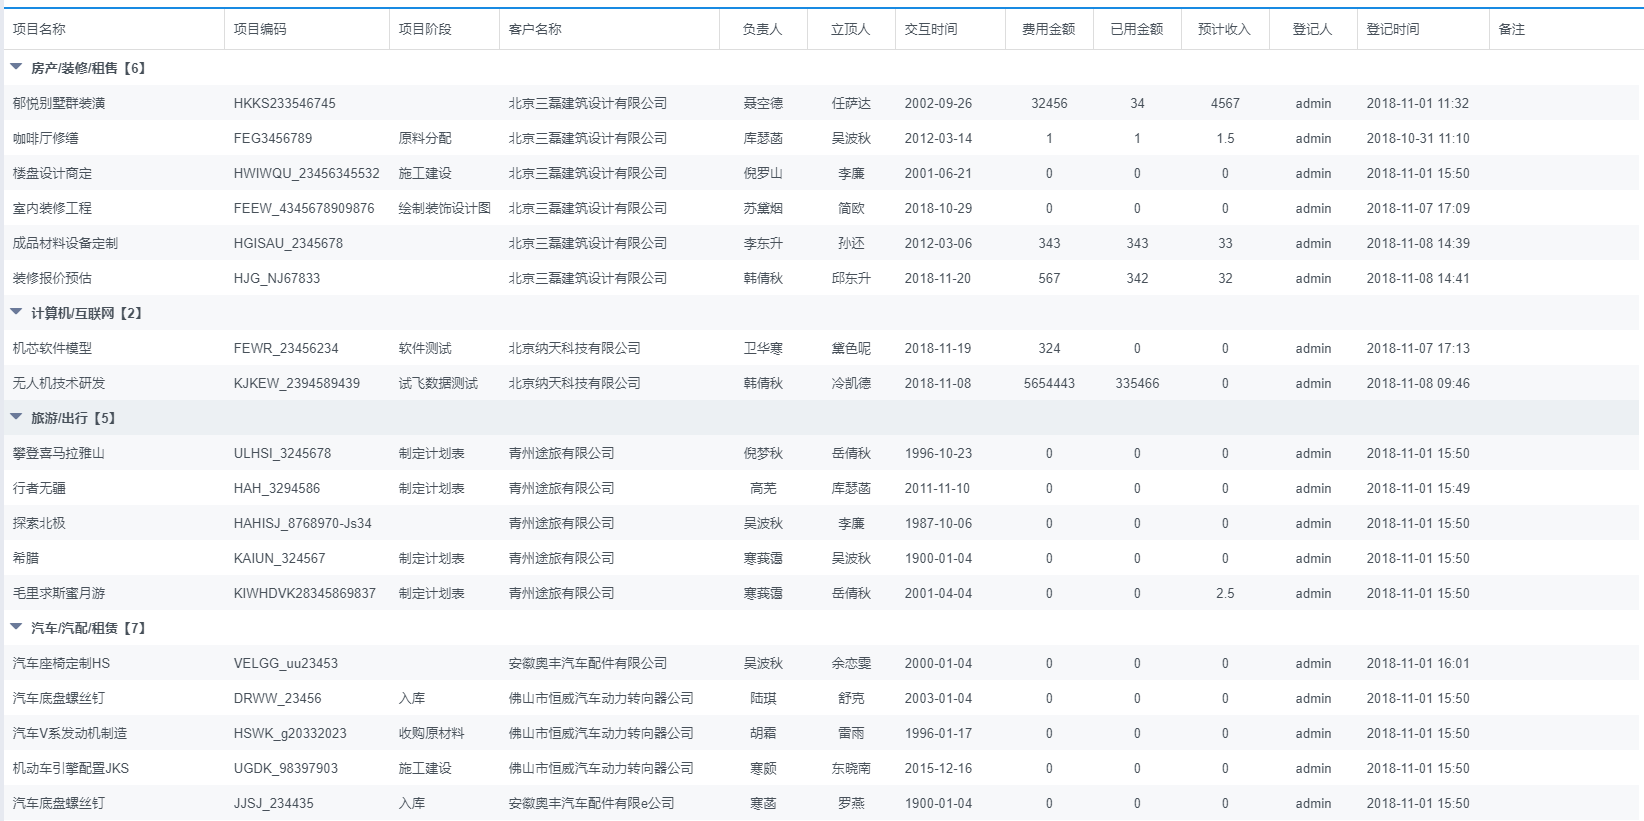The width and height of the screenshot is (1644, 821).
Task: Select the 汽车座椅定制HS project
Action: point(61,663)
